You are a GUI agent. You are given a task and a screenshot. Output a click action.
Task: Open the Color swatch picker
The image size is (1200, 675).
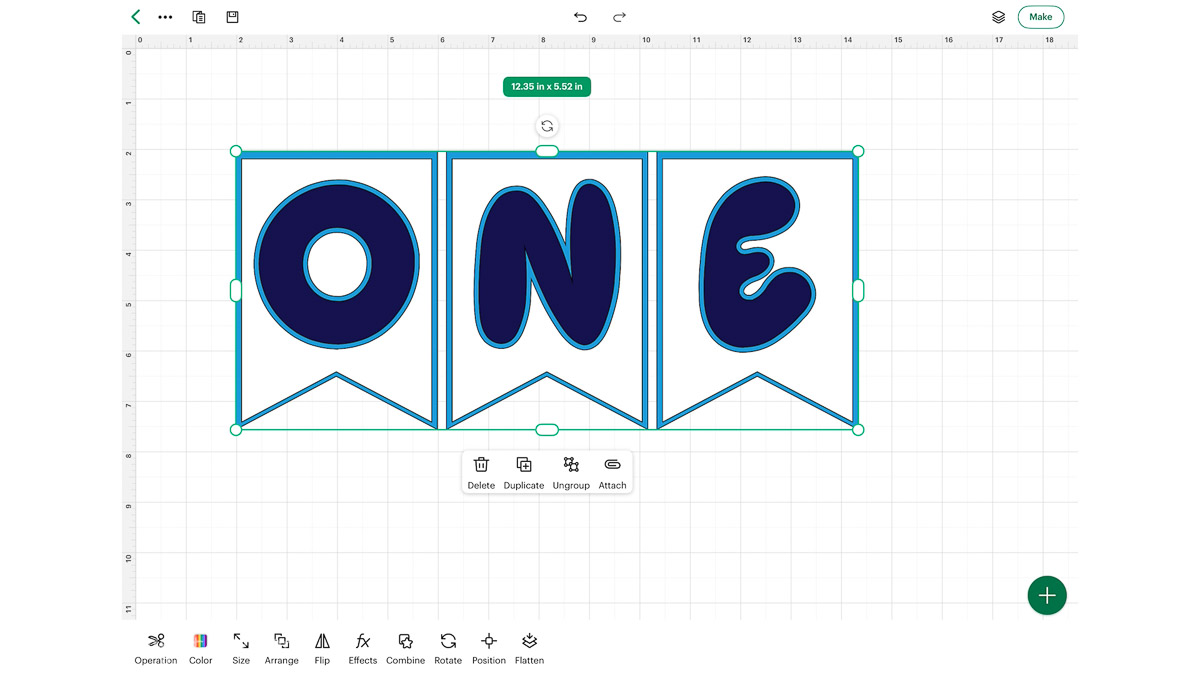click(x=200, y=646)
